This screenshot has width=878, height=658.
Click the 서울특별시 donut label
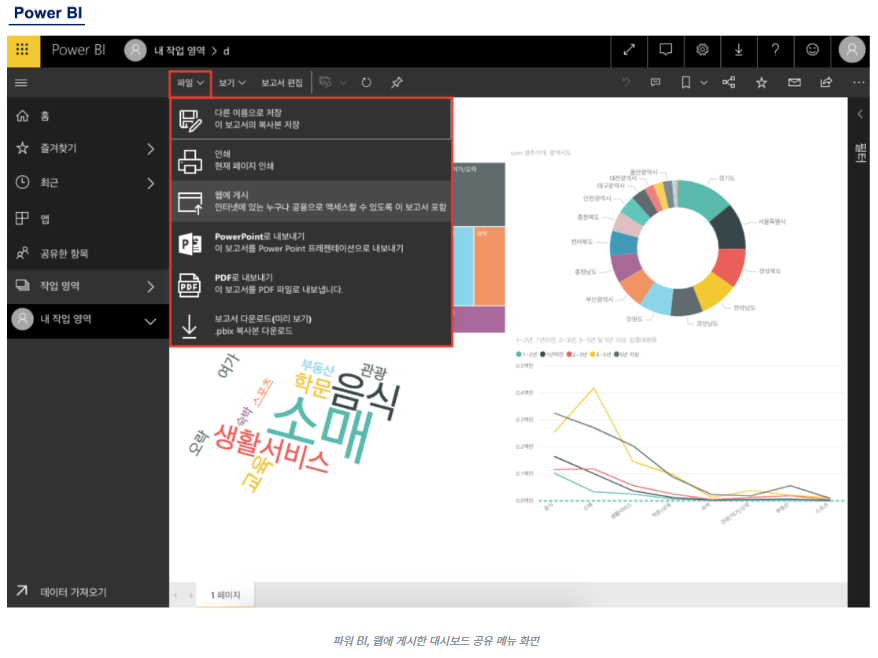point(772,222)
